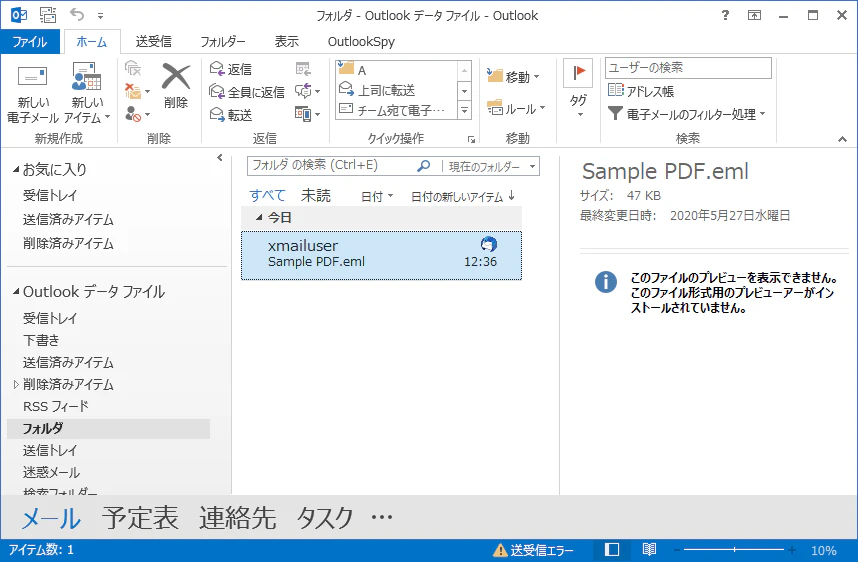Open the Tags (タグ) flag menu
This screenshot has height=562, width=858.
click(x=578, y=89)
